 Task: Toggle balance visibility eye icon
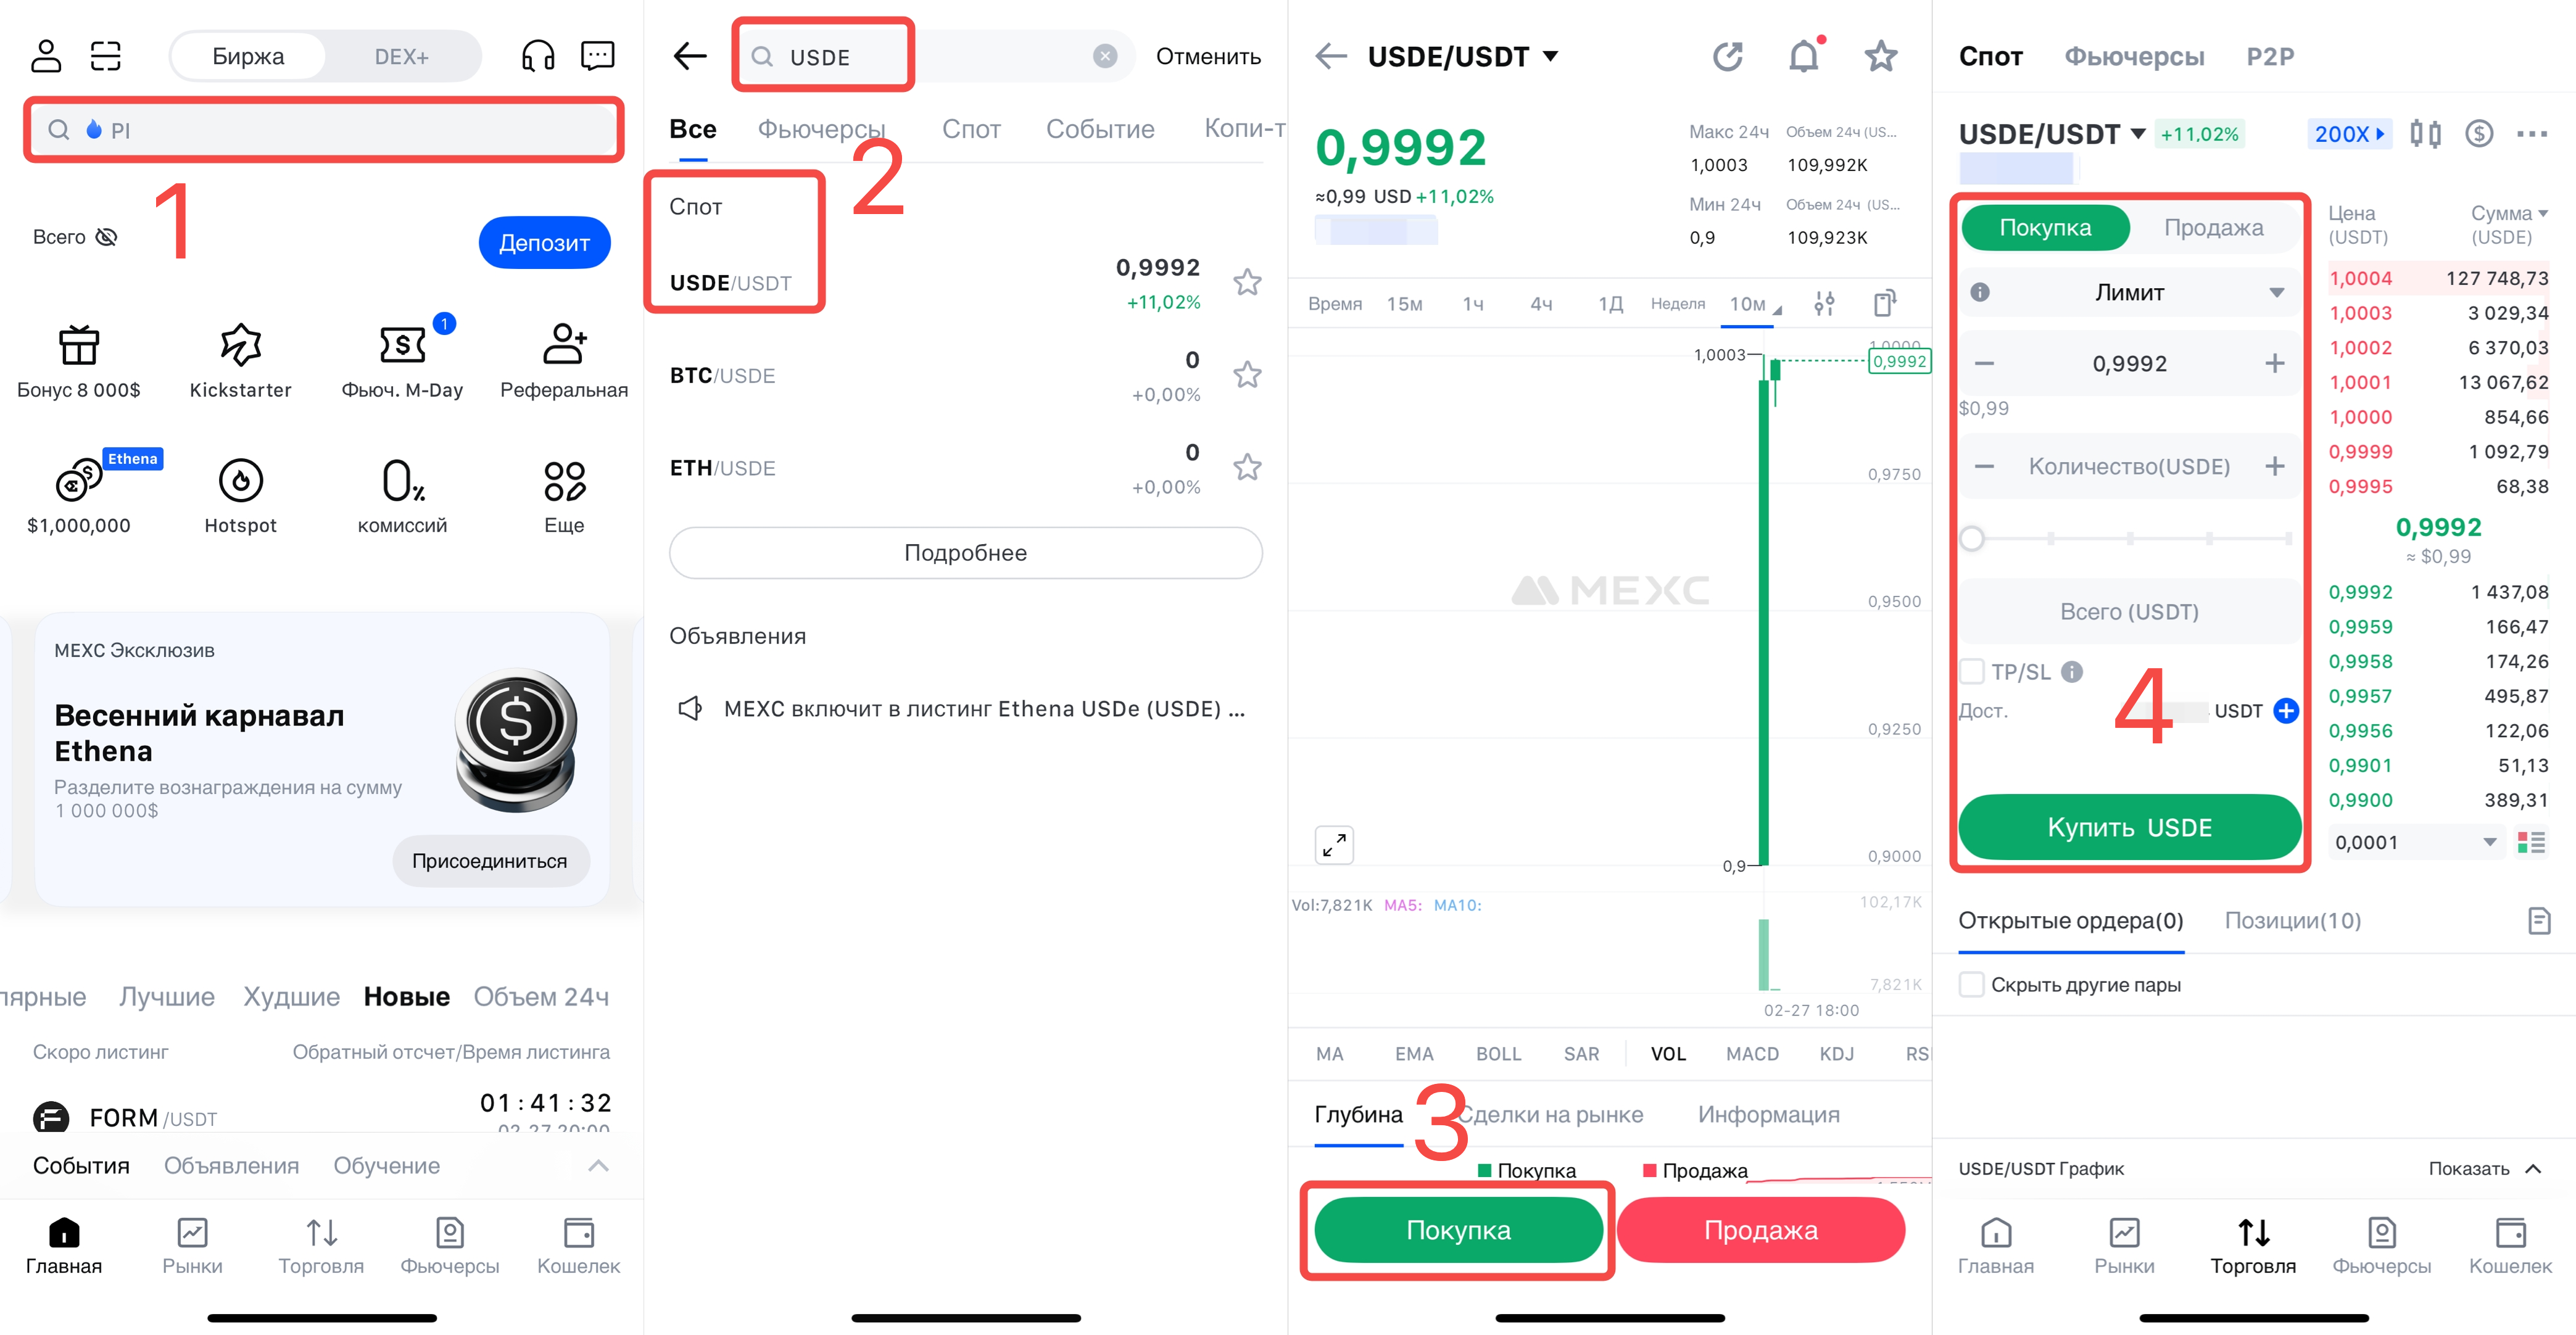(106, 237)
